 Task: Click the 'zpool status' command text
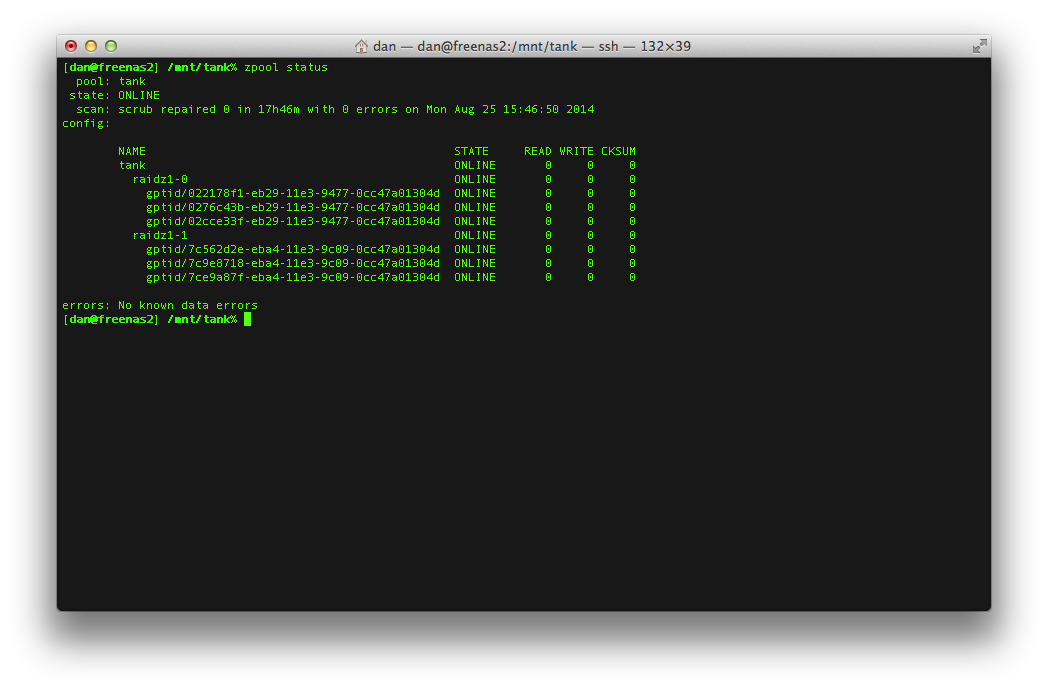286,68
